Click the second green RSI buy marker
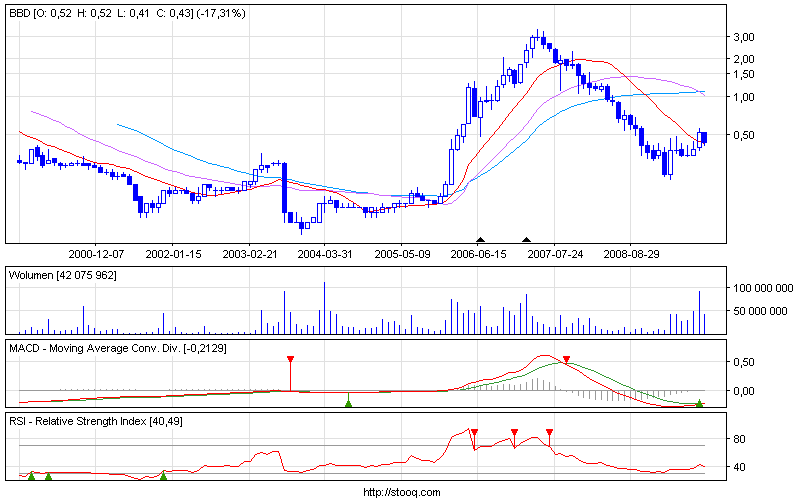This screenshot has width=800, height=500. [48, 477]
